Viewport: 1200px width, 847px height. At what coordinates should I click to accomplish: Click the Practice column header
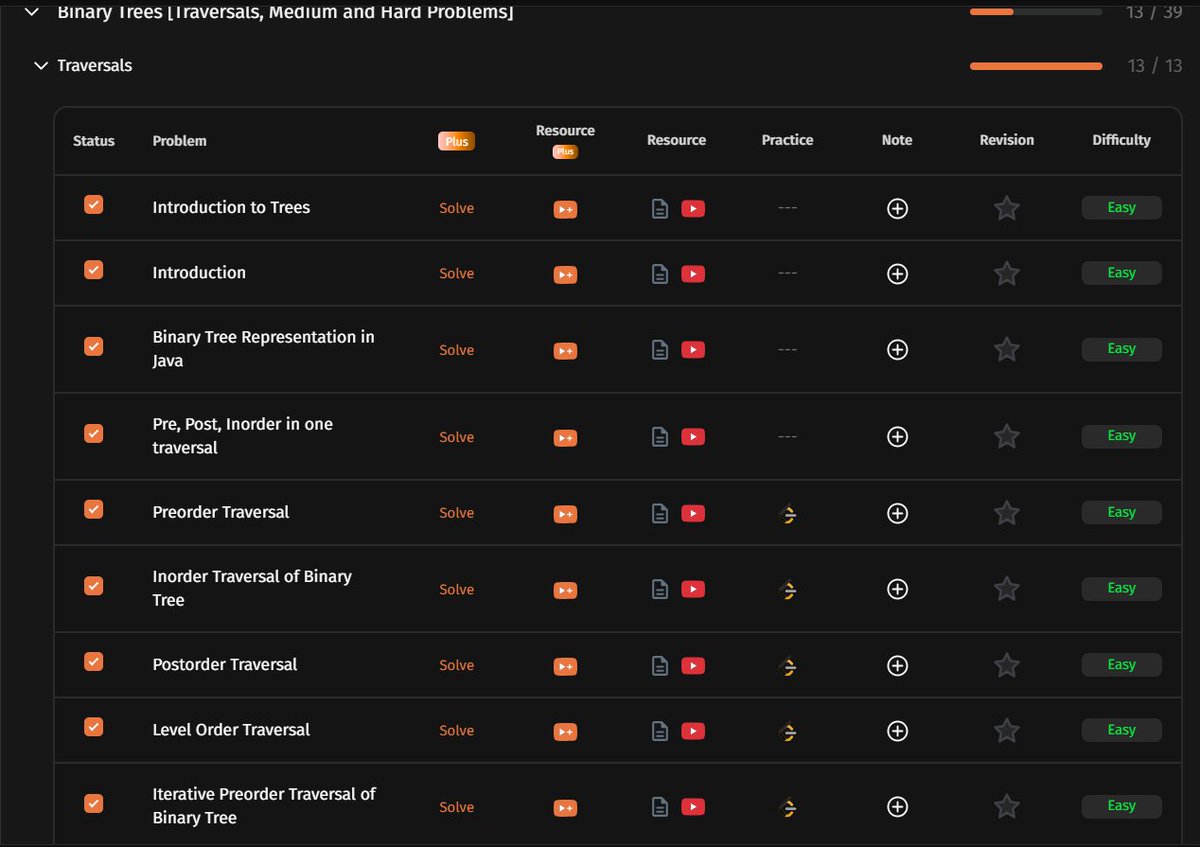pos(787,140)
